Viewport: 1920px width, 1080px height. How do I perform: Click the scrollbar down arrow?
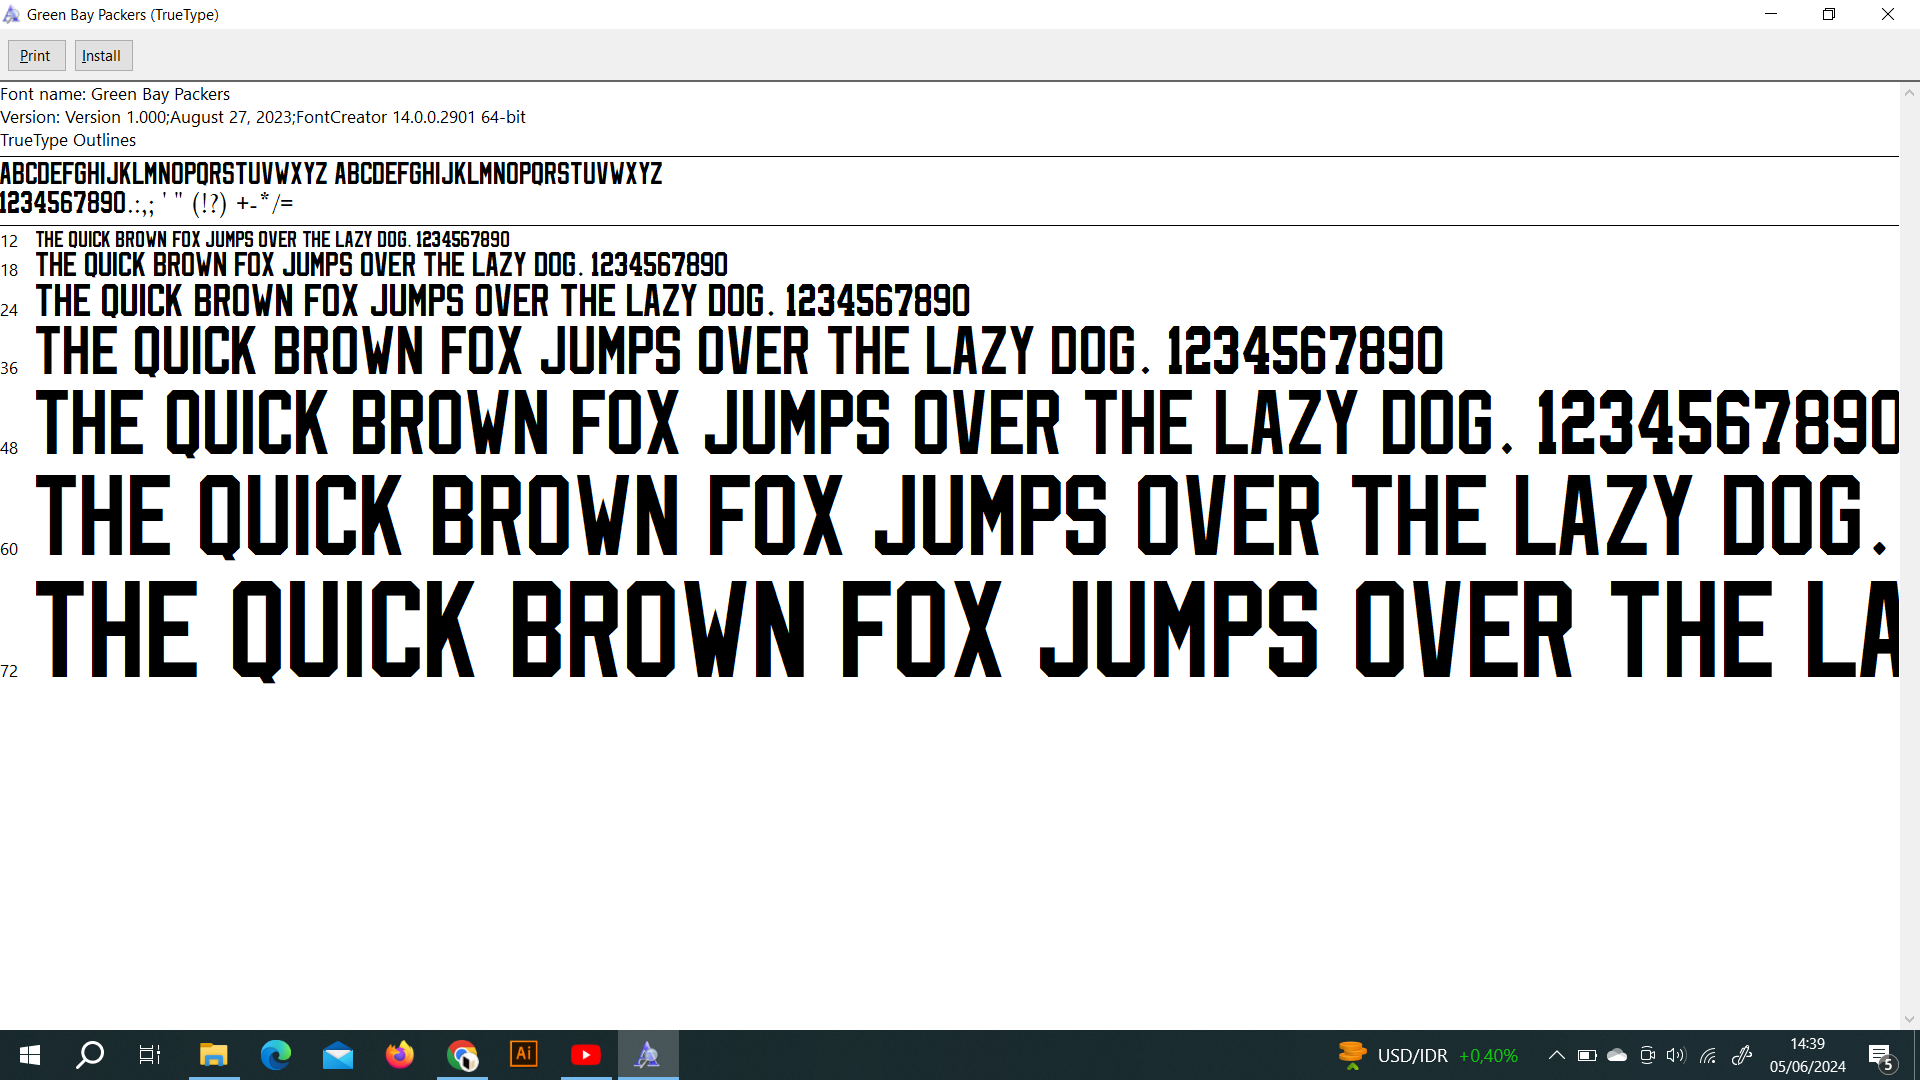pos(1909,1020)
